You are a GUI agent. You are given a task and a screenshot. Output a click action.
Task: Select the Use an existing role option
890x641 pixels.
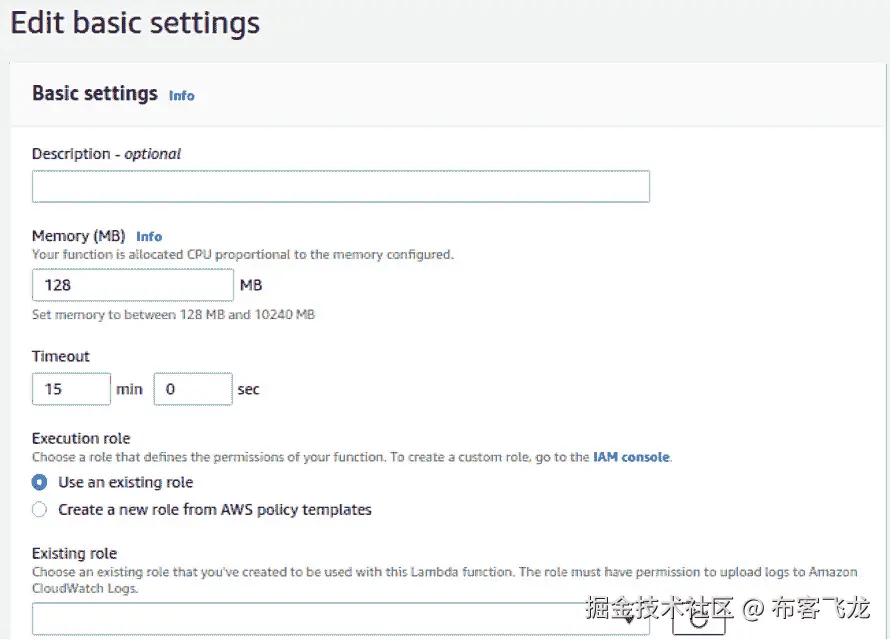coord(38,482)
